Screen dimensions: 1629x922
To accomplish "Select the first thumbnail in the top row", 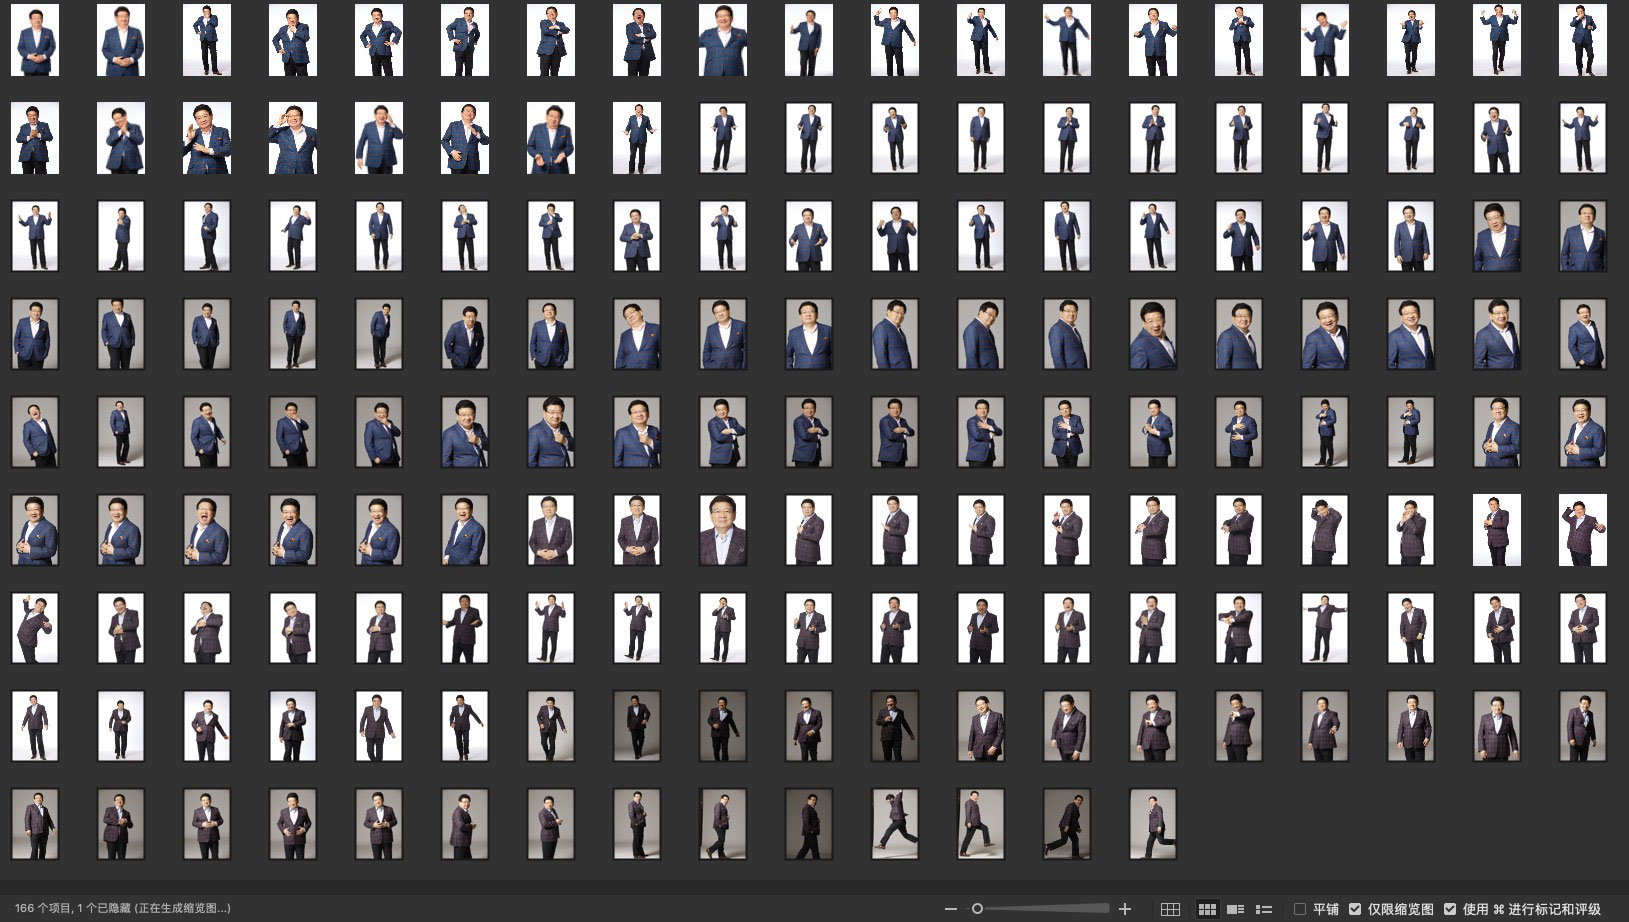I will click(35, 40).
